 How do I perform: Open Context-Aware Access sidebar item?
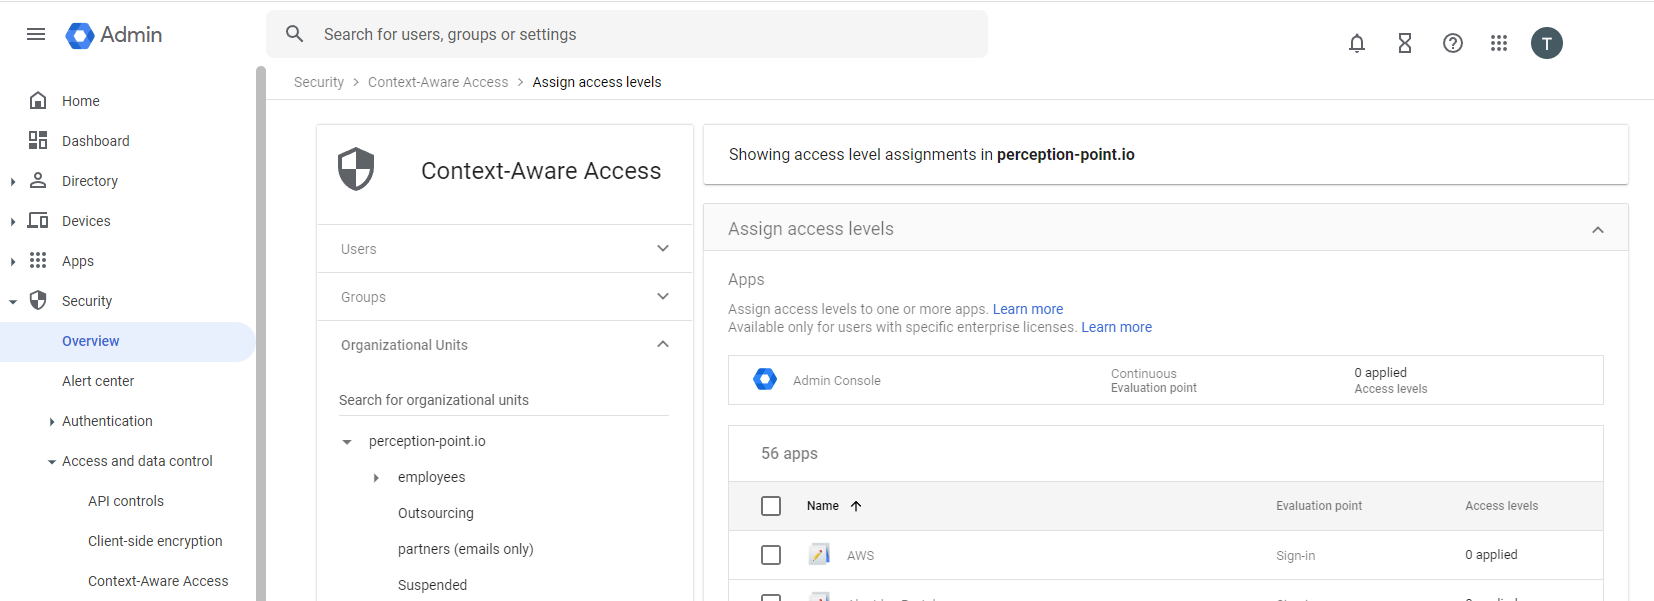click(x=158, y=581)
